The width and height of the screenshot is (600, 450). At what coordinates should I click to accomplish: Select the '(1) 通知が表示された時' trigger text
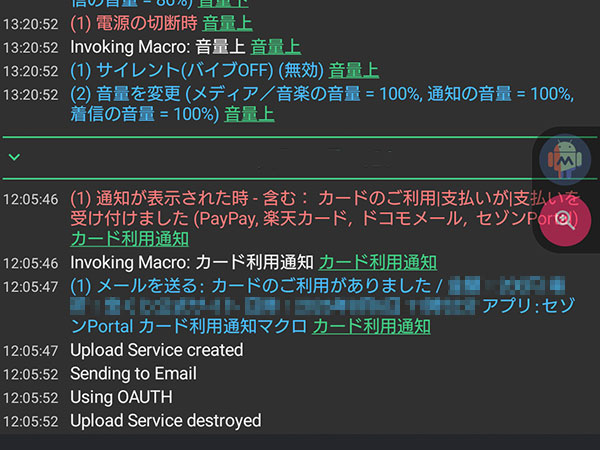tap(325, 209)
